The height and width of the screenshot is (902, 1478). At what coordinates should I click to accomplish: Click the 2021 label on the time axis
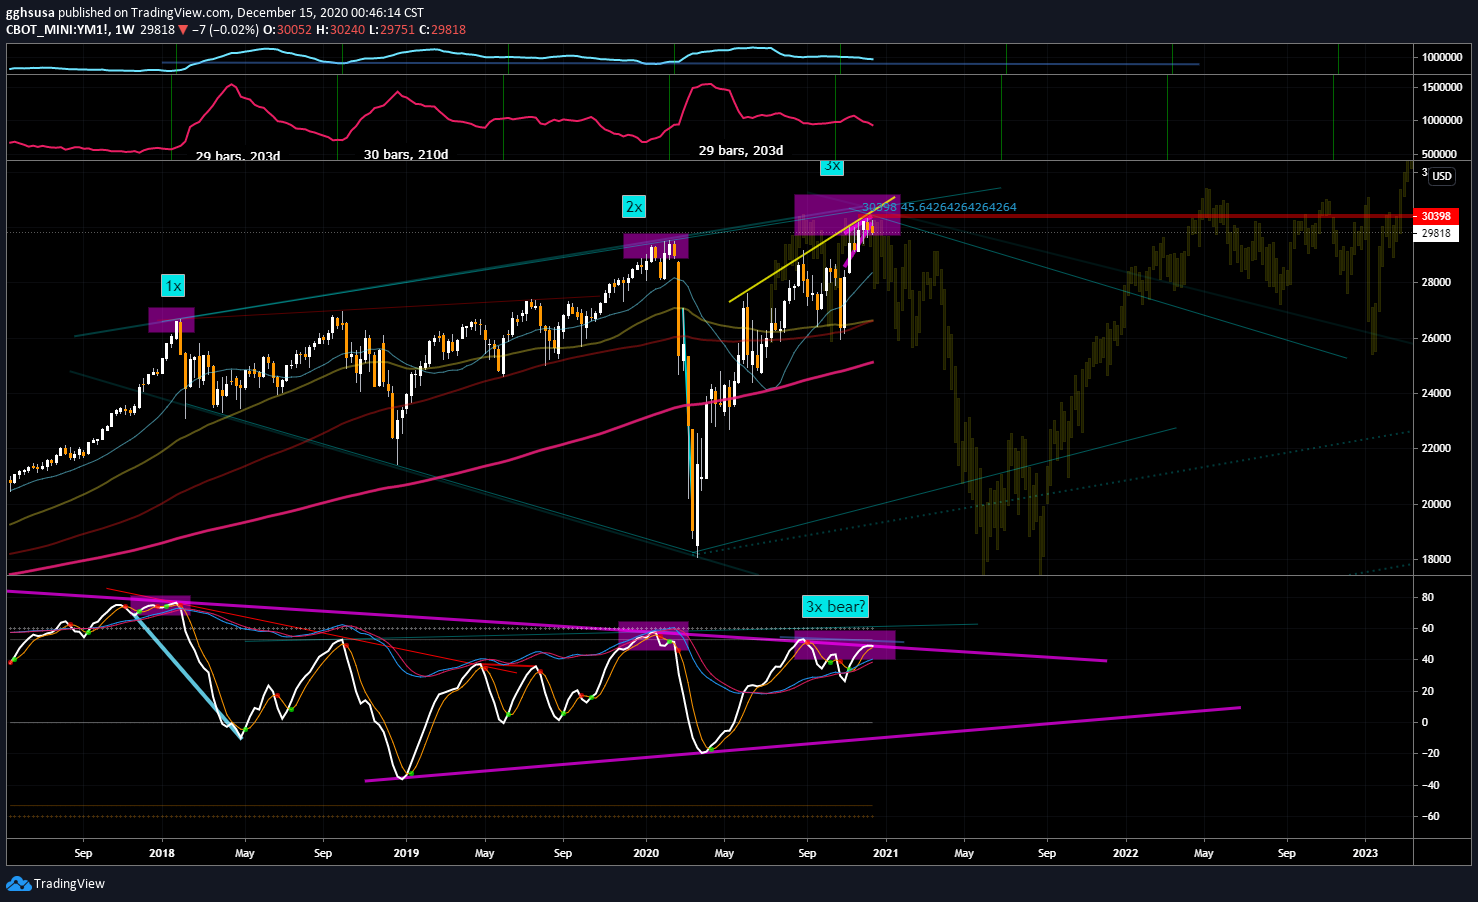(x=885, y=853)
